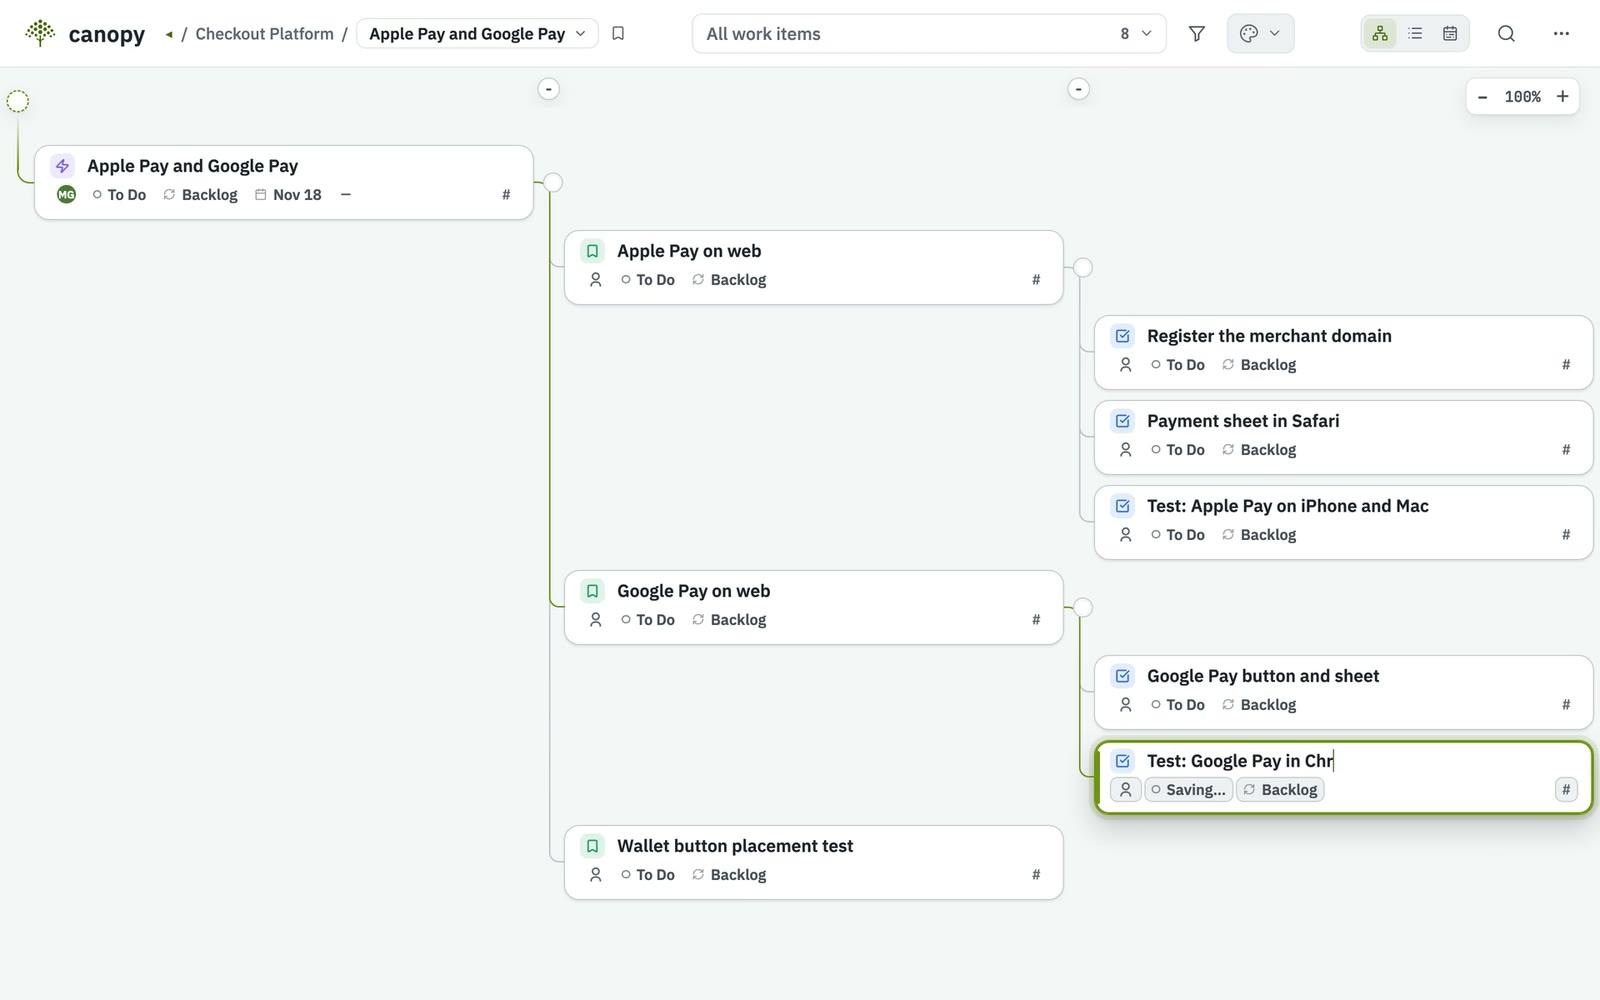Click the epic lightning icon on Apple Pay and Google Pay
The width and height of the screenshot is (1600, 1000).
coord(62,166)
